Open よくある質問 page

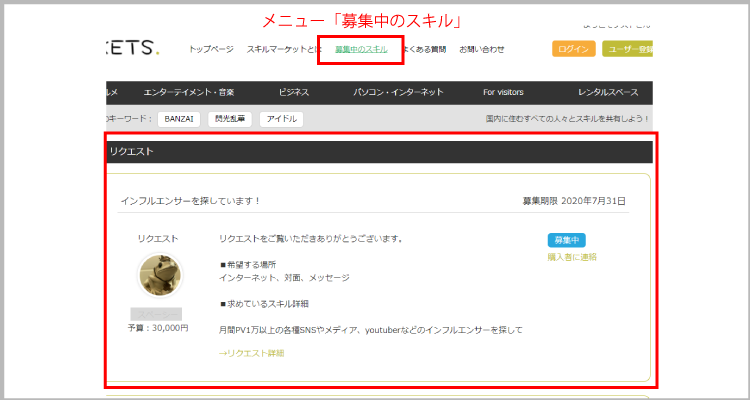[425, 49]
